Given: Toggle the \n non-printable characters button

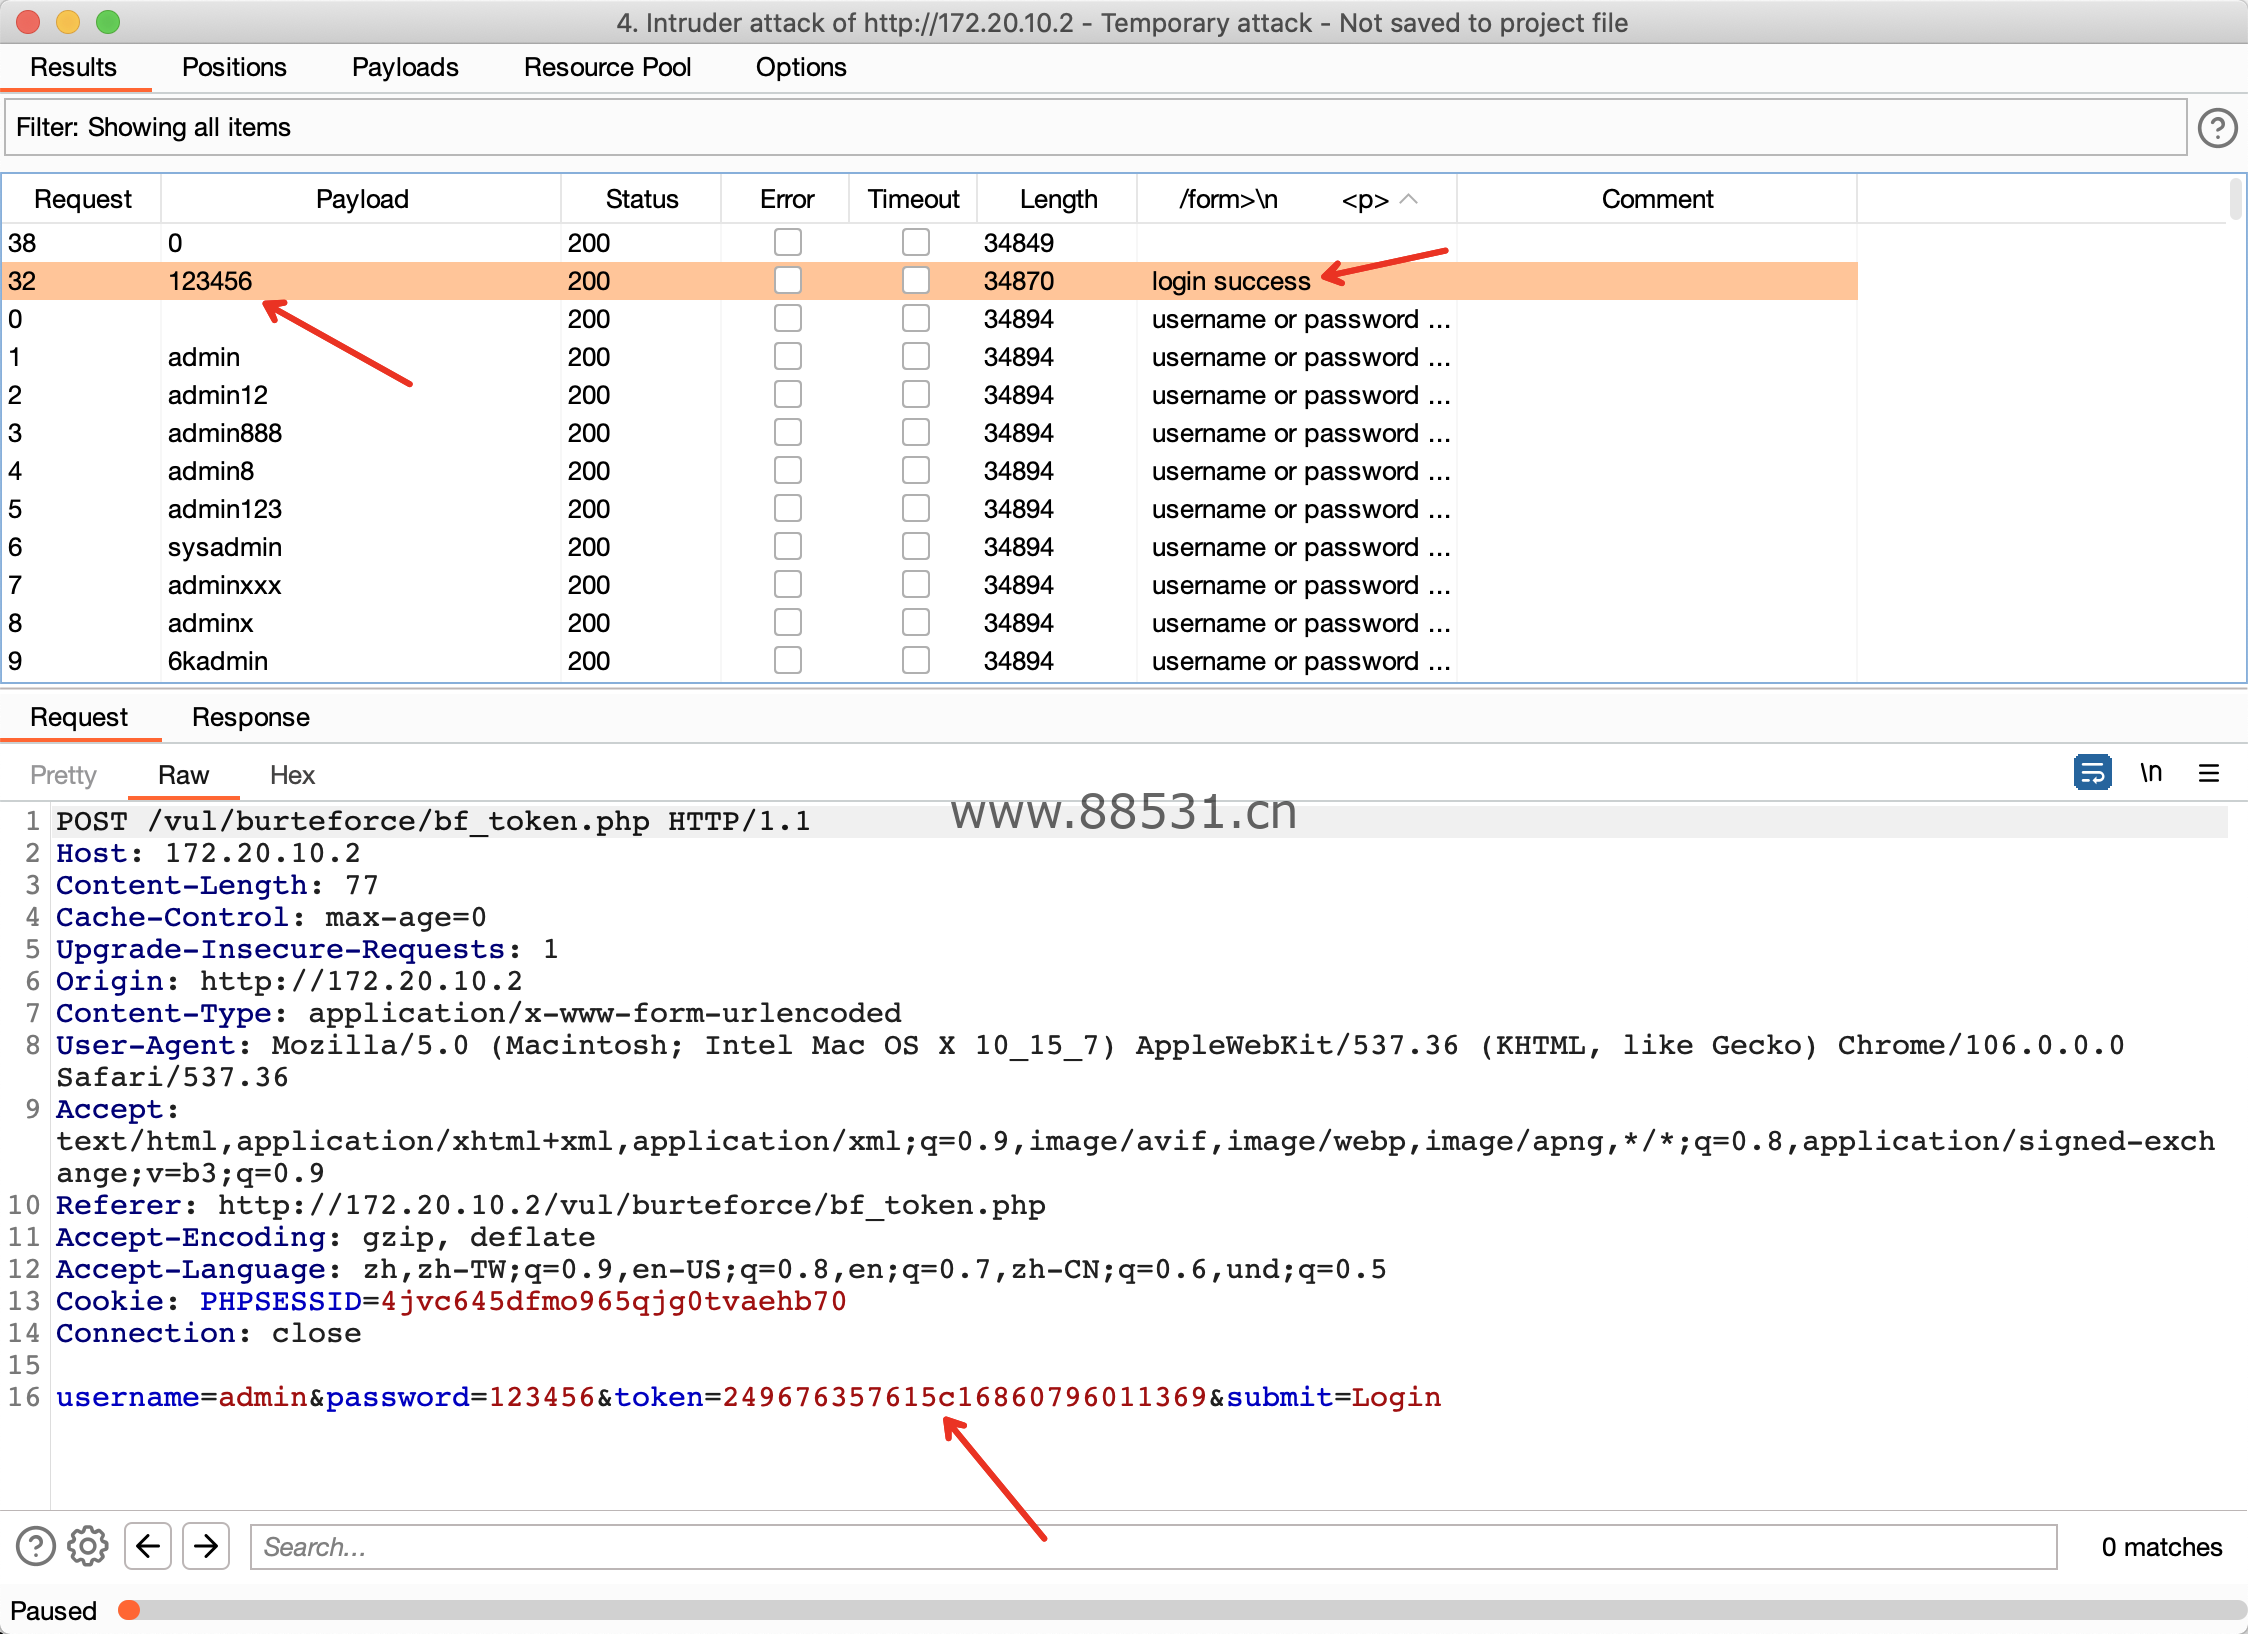Looking at the screenshot, I should tap(2150, 773).
